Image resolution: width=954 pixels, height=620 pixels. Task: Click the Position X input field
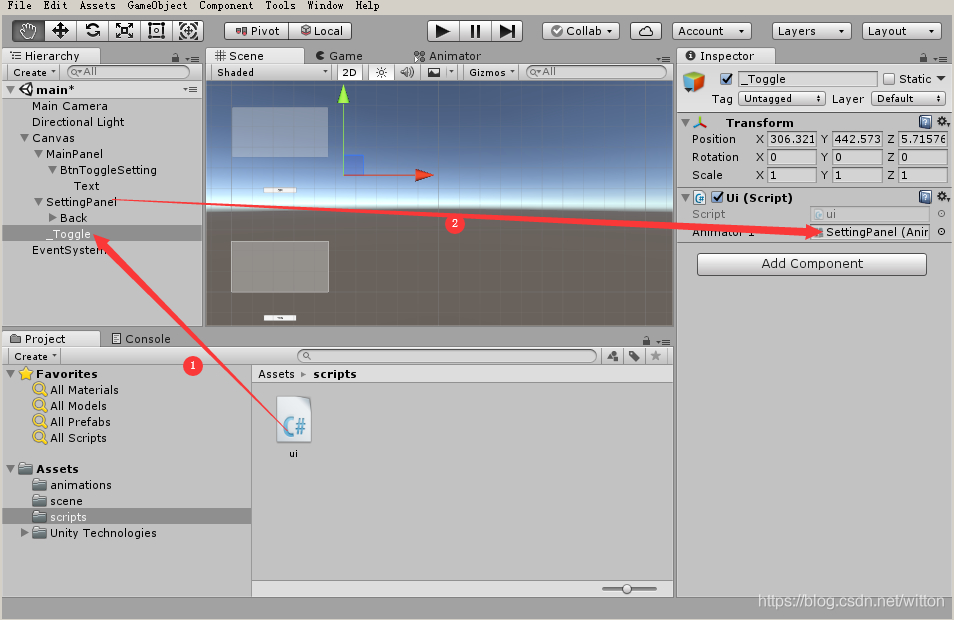click(792, 139)
